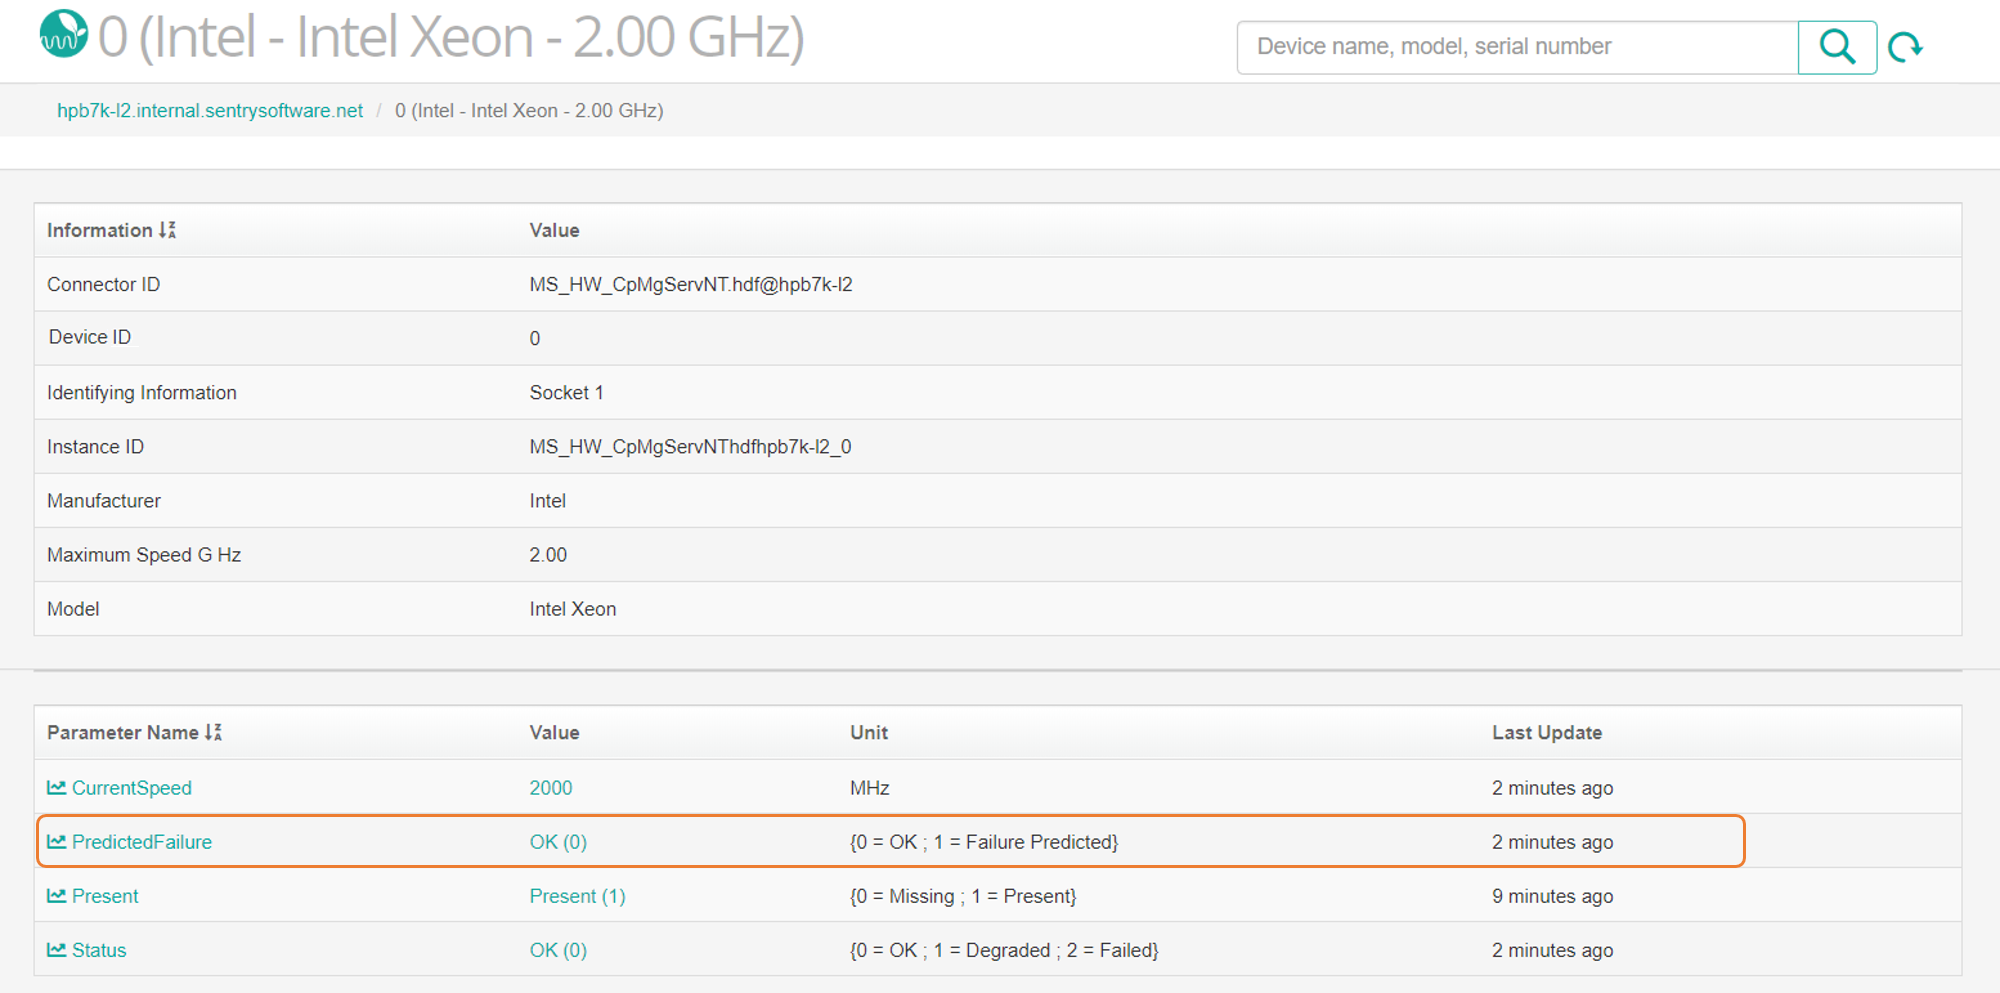Click the search magnifier icon
The width and height of the screenshot is (2000, 993).
click(x=1837, y=46)
